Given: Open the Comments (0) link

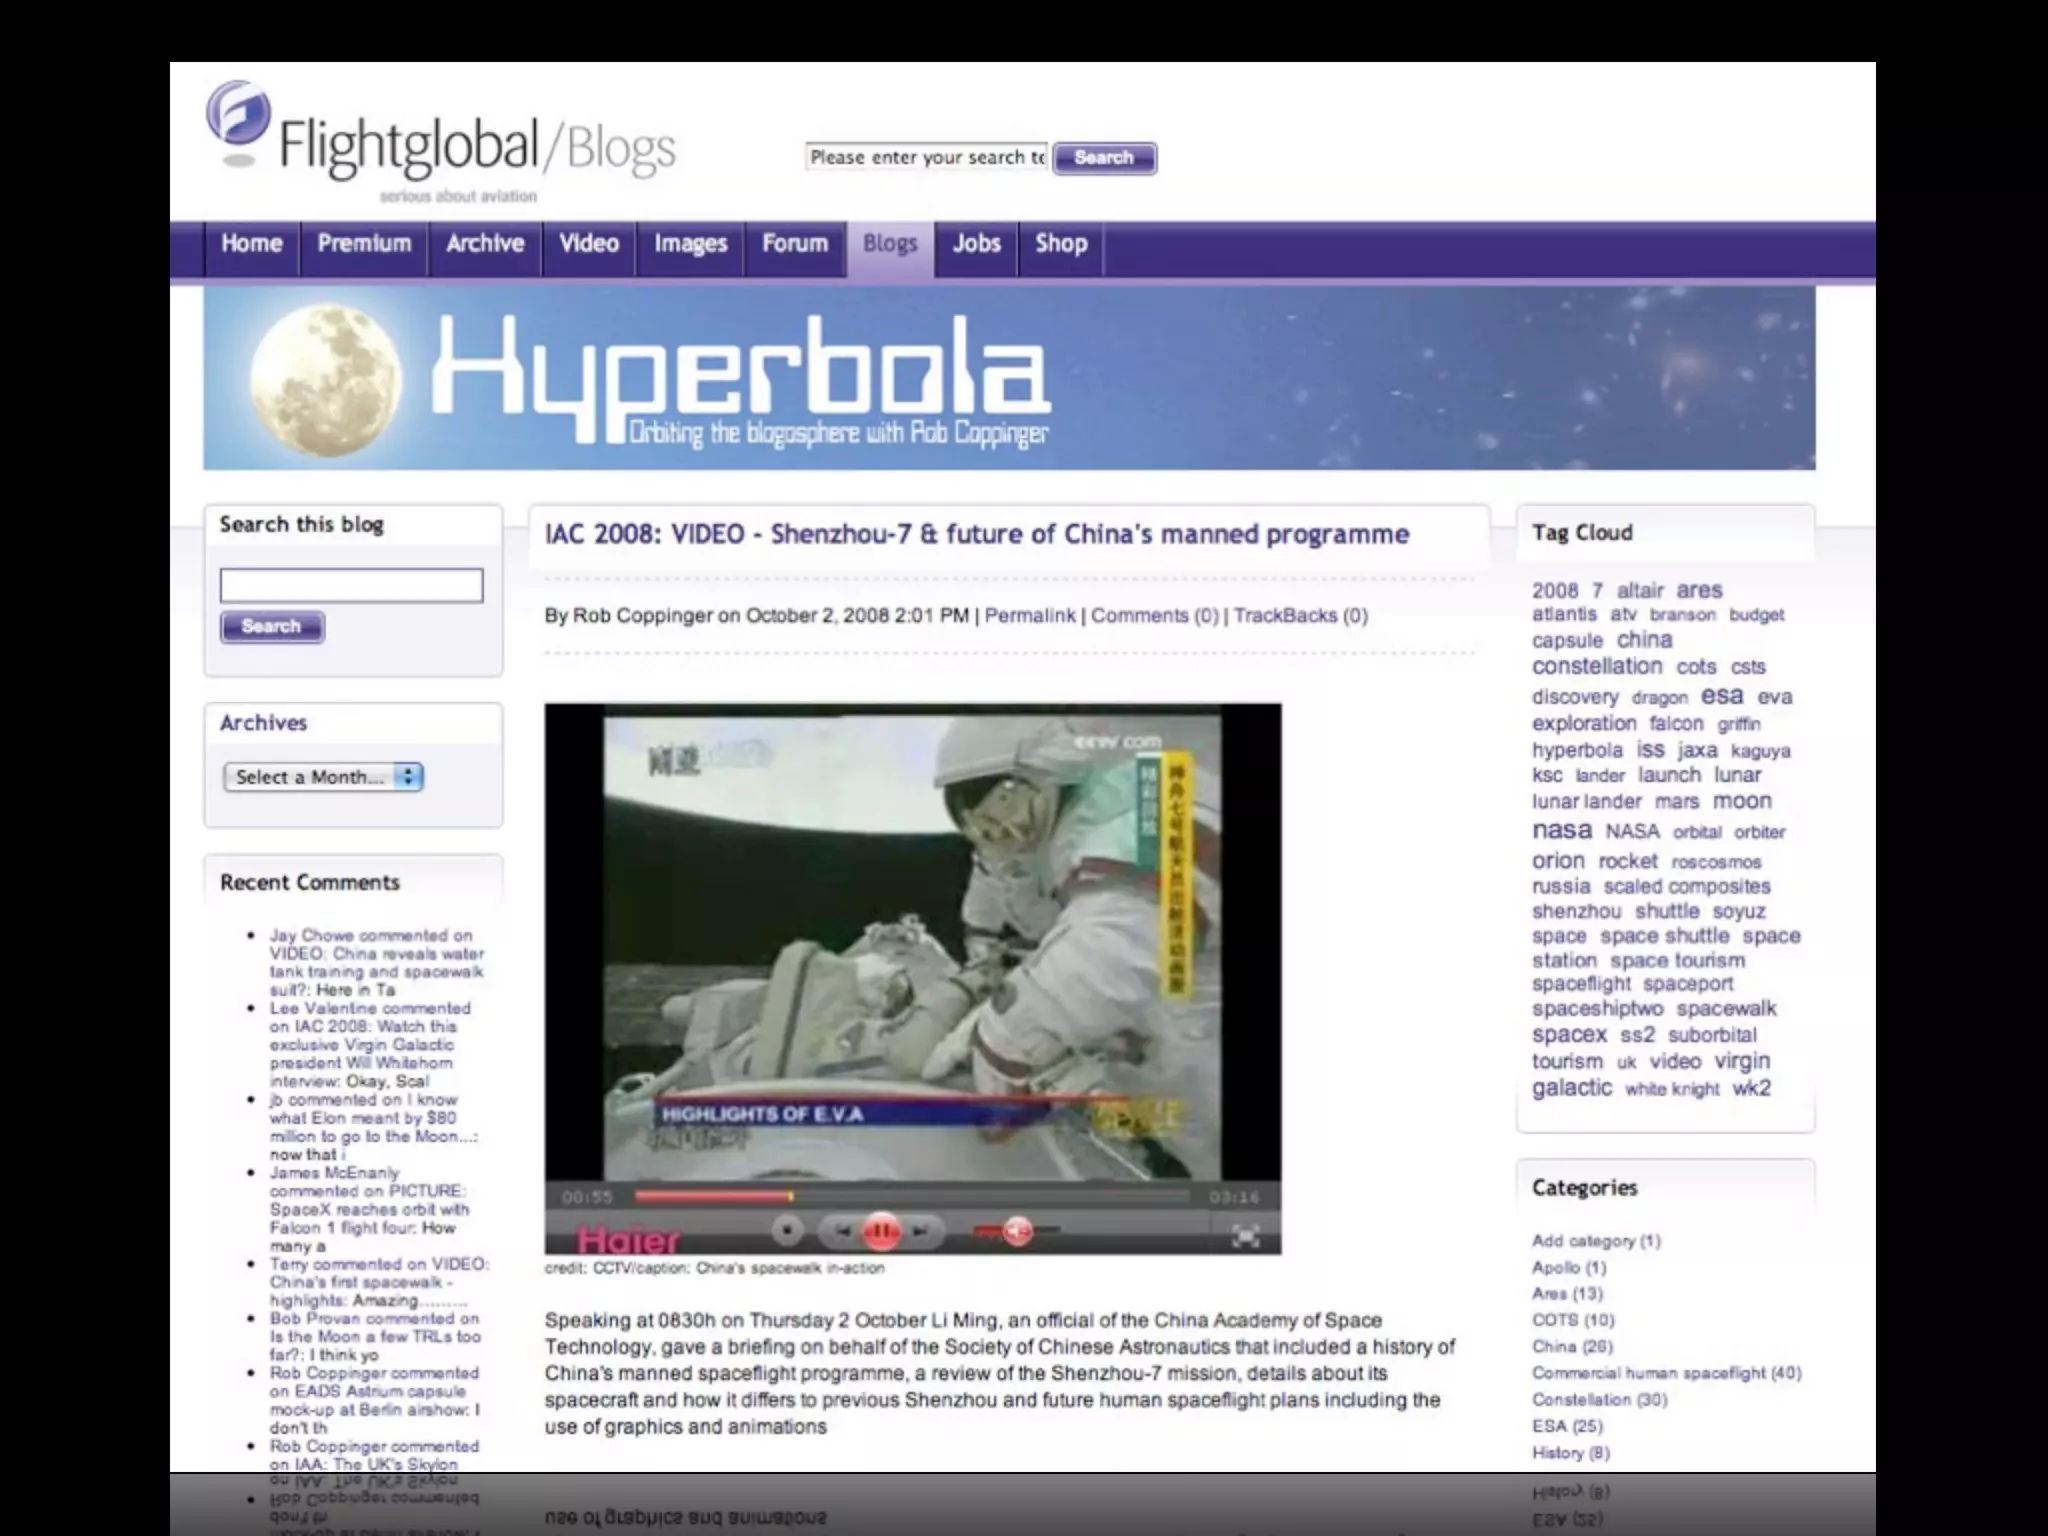Looking at the screenshot, I should point(1155,616).
